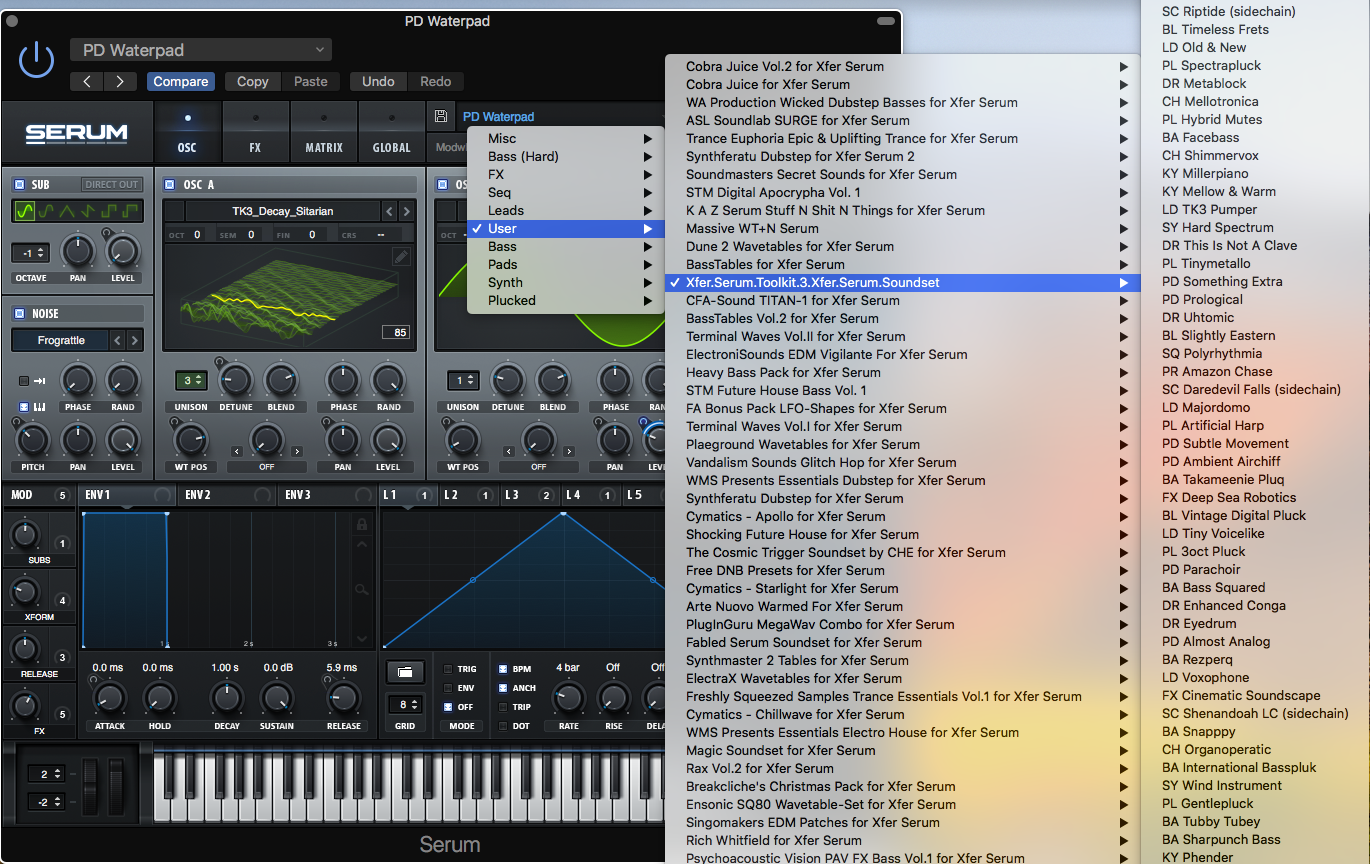Click the floppy disk save preset icon
The width and height of the screenshot is (1370, 864).
pyautogui.click(x=441, y=117)
